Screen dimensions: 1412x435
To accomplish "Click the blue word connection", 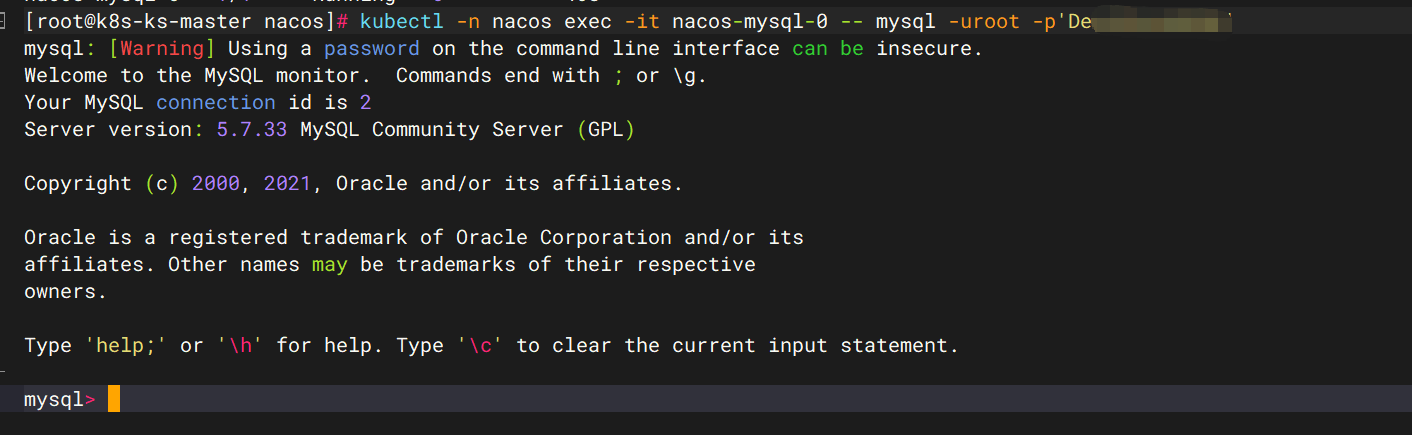I will (216, 102).
